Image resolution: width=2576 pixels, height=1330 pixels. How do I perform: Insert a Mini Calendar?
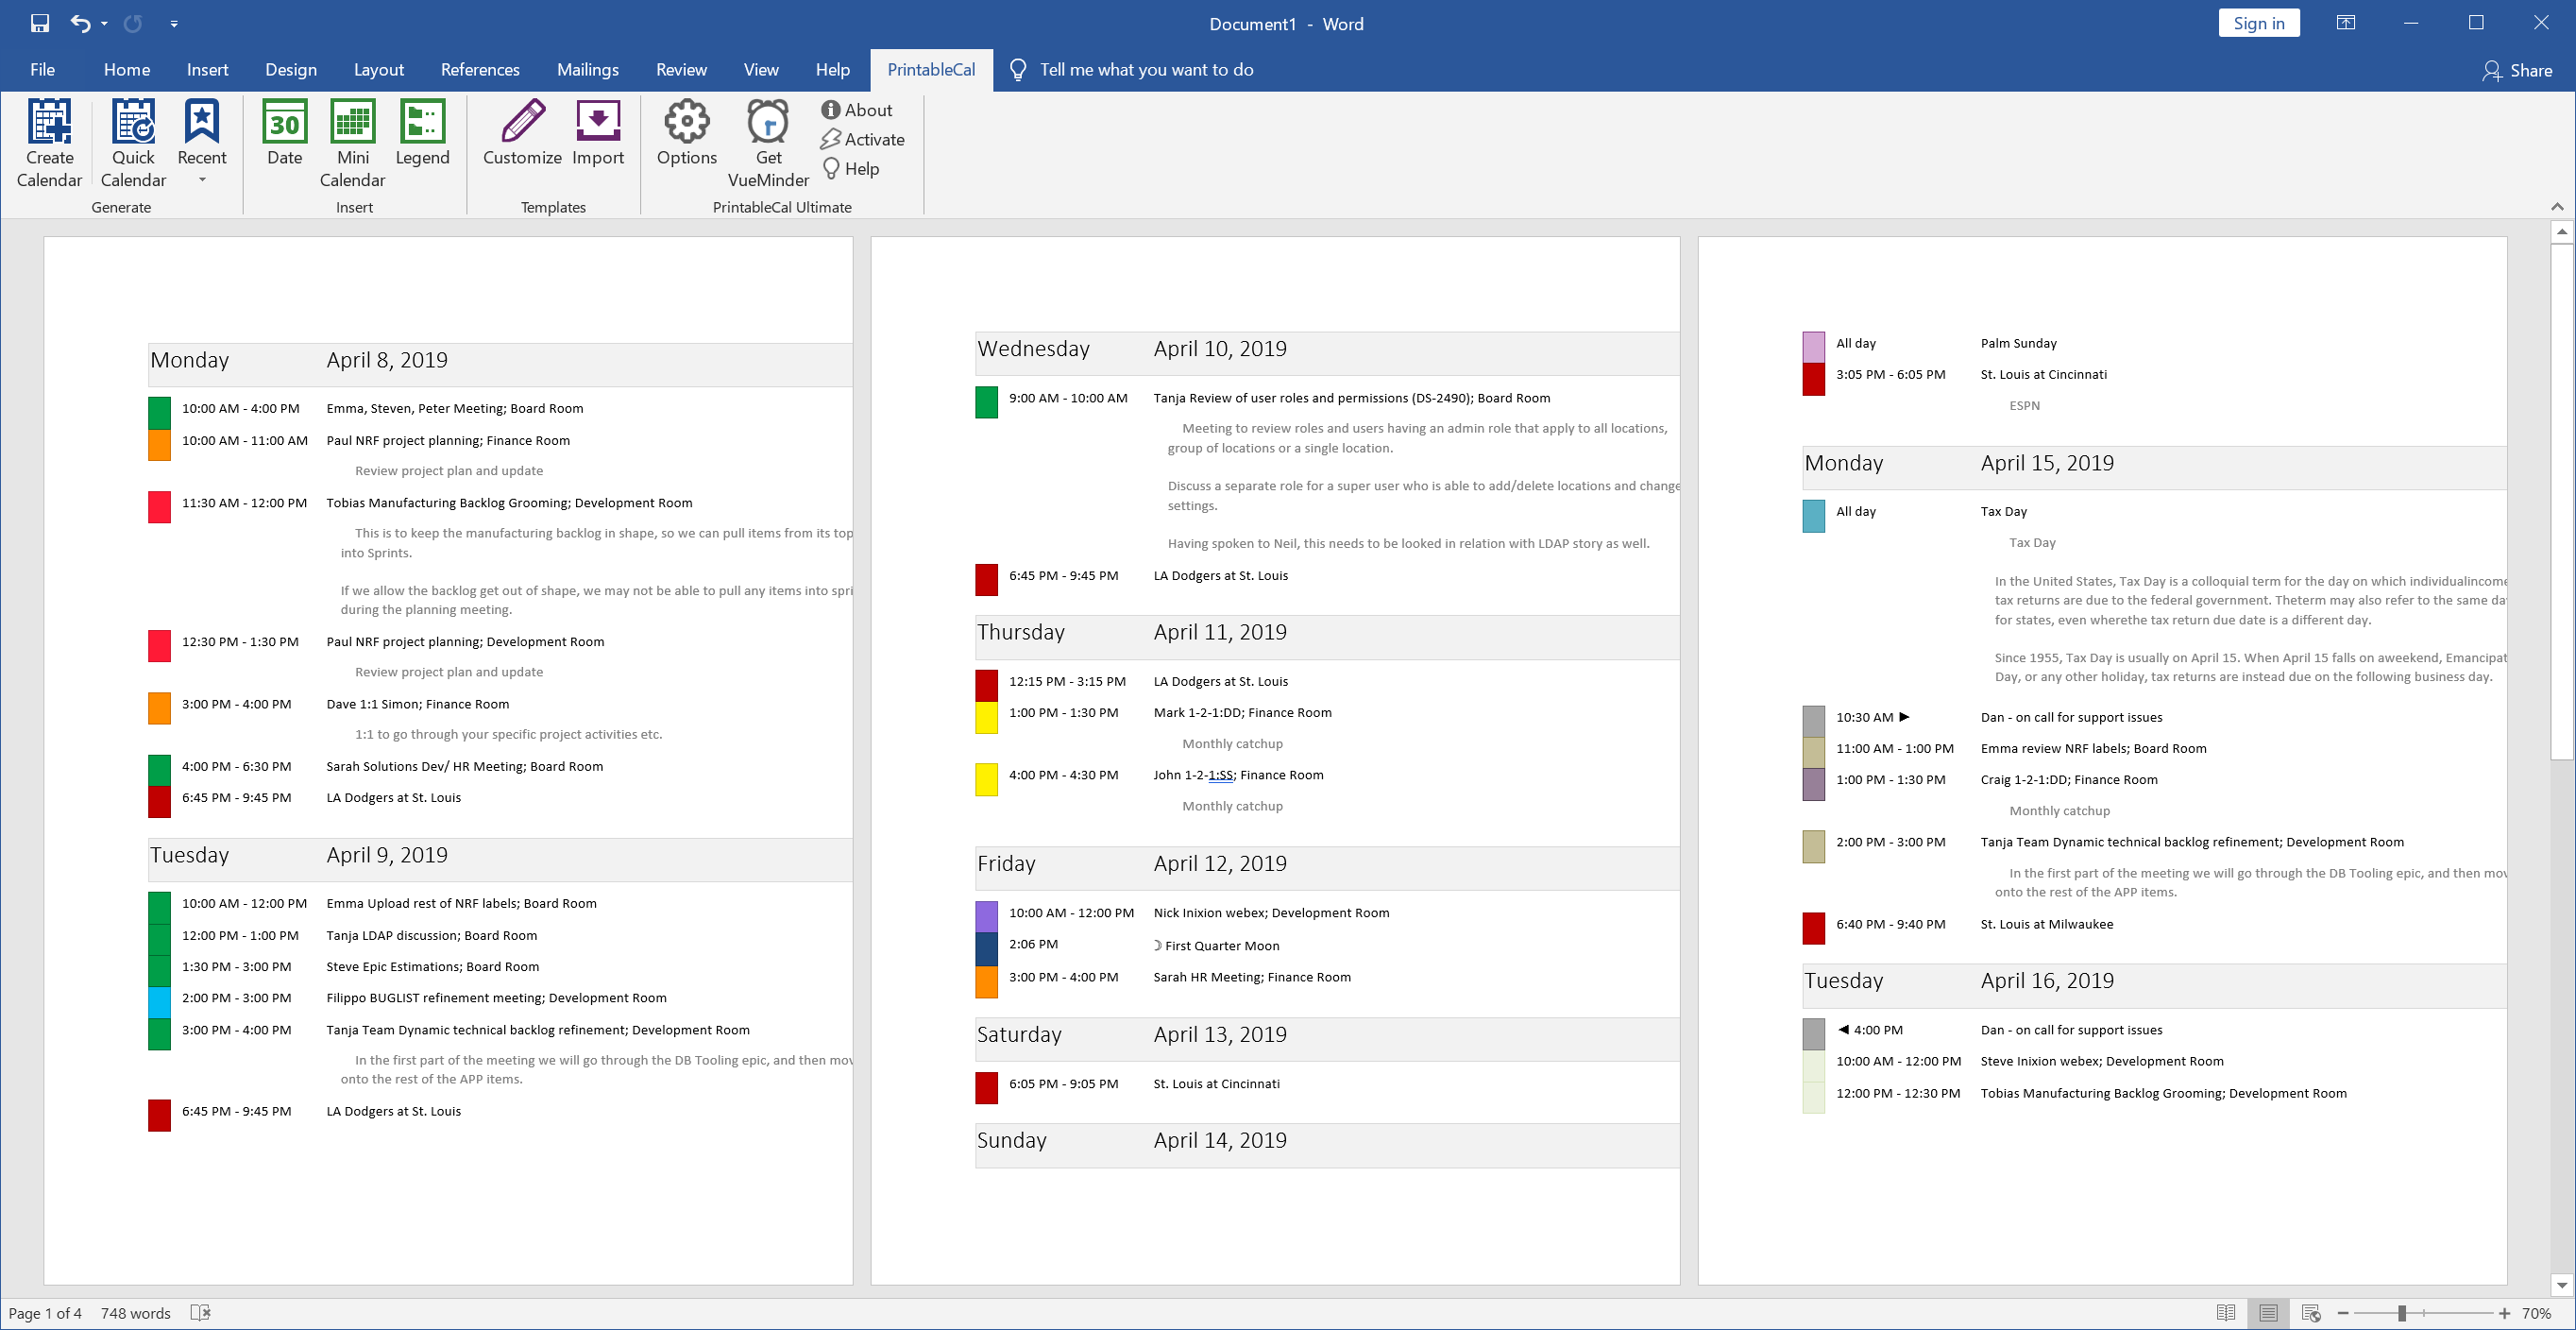352,122
